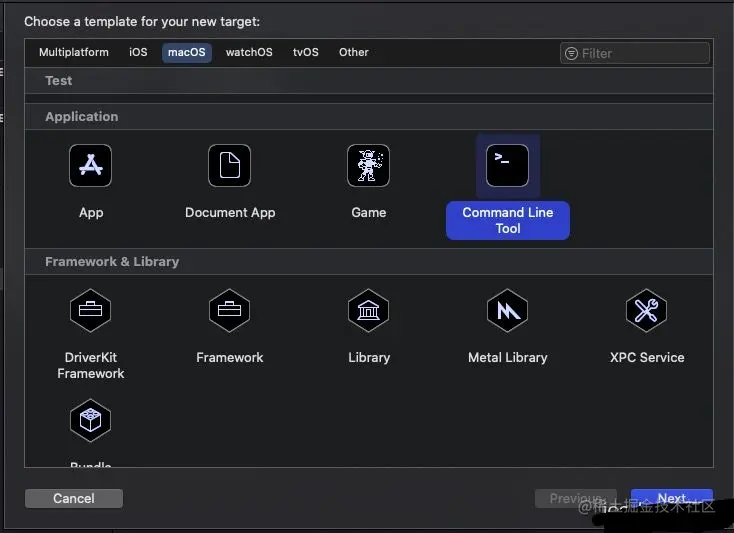Select the App template icon

coord(90,166)
